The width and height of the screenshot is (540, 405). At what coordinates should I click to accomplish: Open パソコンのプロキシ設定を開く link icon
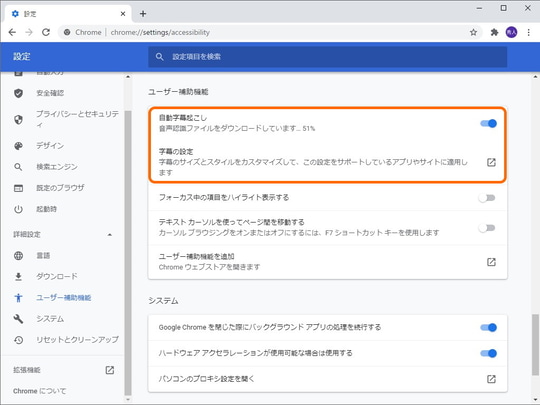click(x=491, y=379)
